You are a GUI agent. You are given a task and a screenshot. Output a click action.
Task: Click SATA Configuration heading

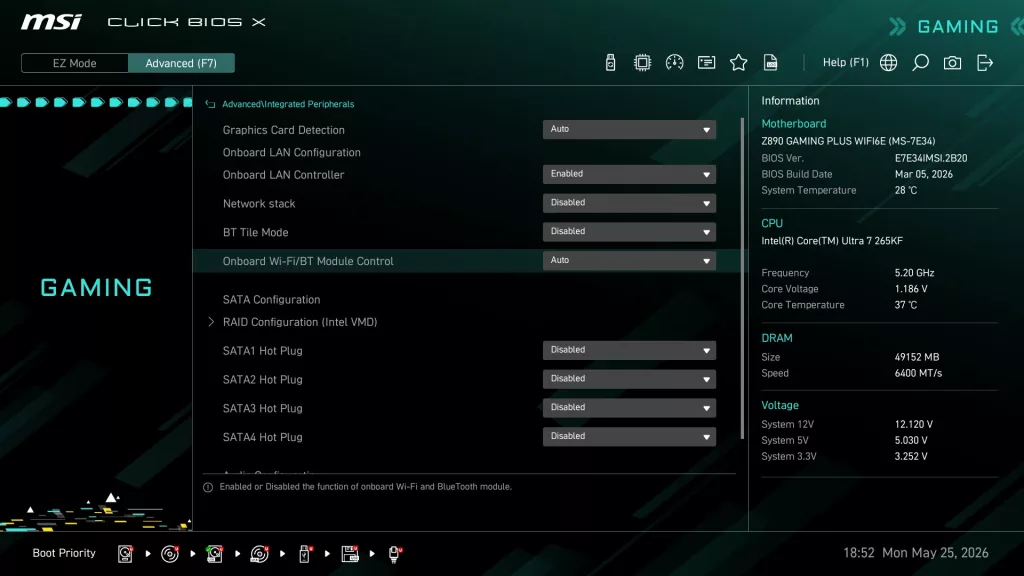click(x=271, y=300)
